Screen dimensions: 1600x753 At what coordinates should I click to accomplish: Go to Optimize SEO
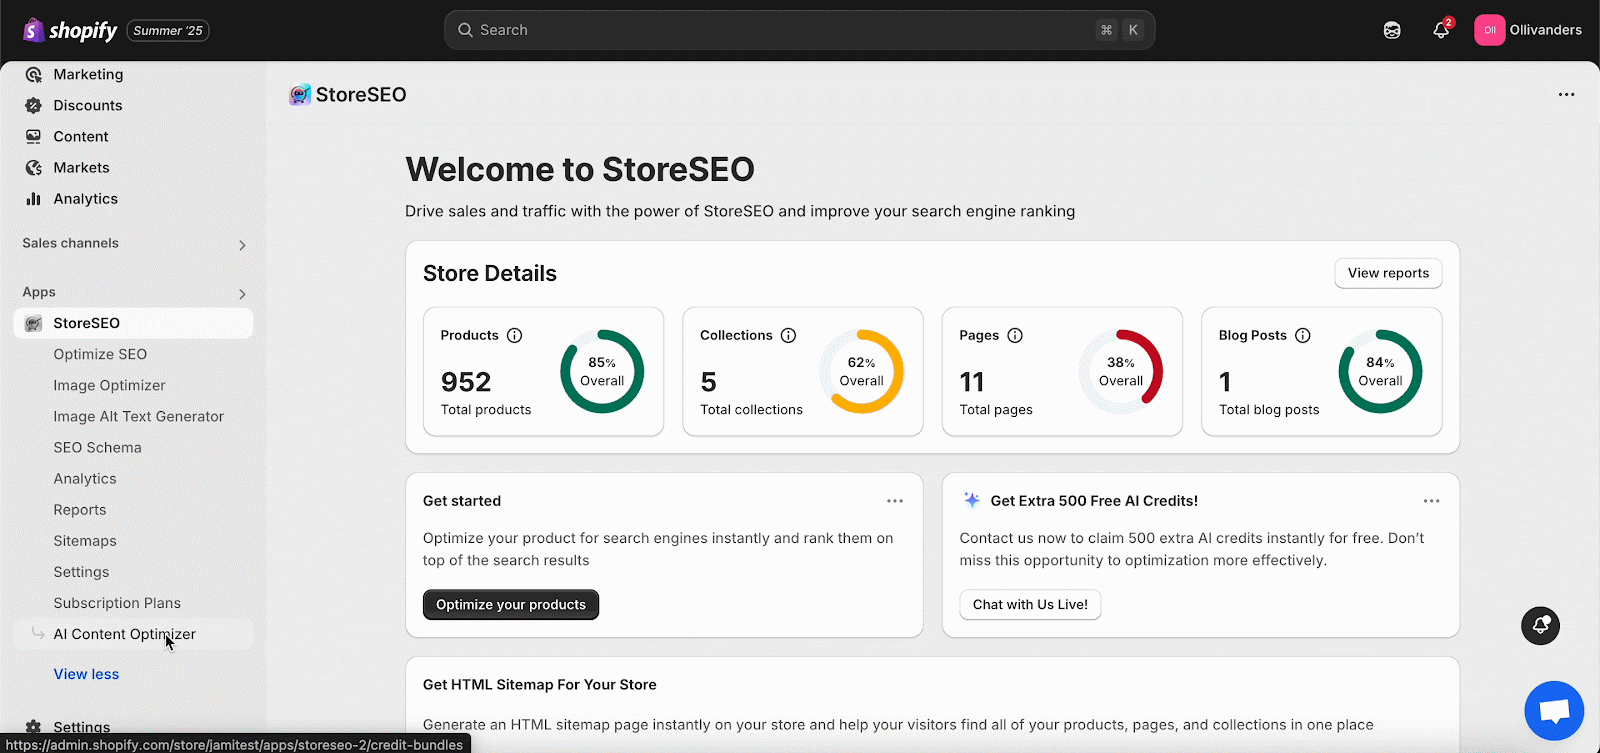100,354
